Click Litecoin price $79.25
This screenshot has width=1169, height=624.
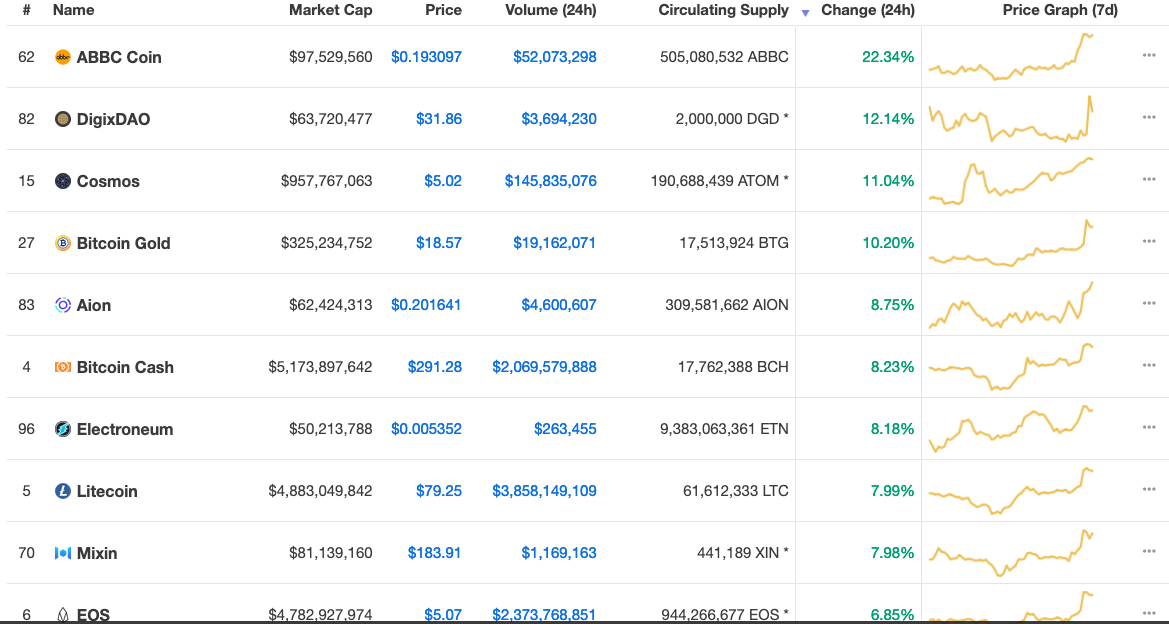tap(439, 491)
